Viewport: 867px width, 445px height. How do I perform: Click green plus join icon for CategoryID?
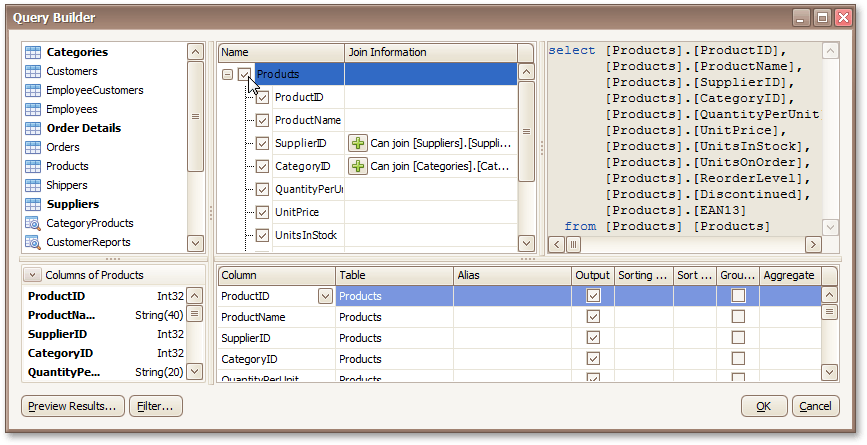[357, 166]
